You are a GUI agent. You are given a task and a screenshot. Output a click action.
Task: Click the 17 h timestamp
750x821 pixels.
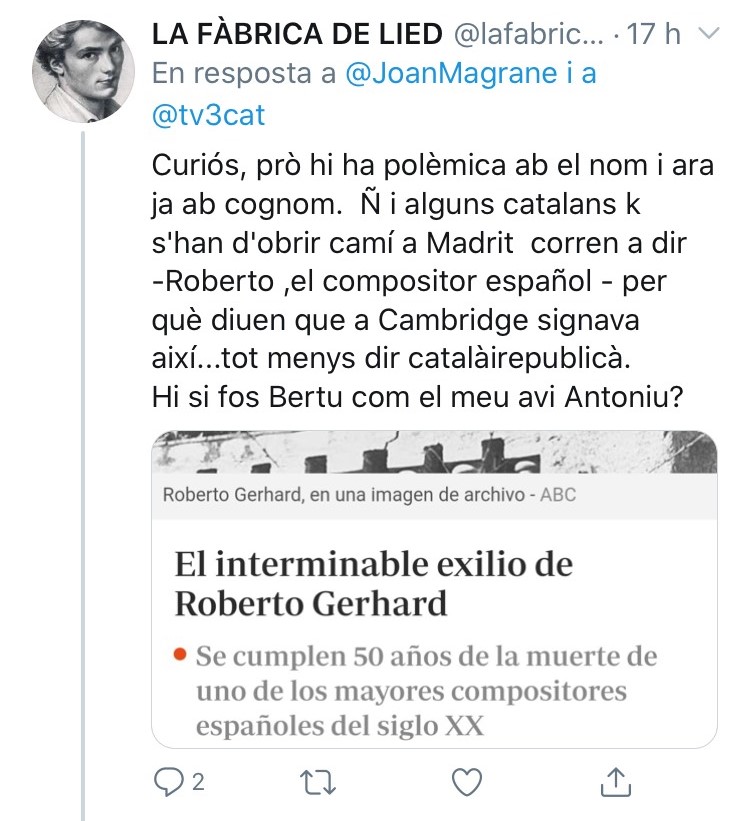(x=653, y=34)
